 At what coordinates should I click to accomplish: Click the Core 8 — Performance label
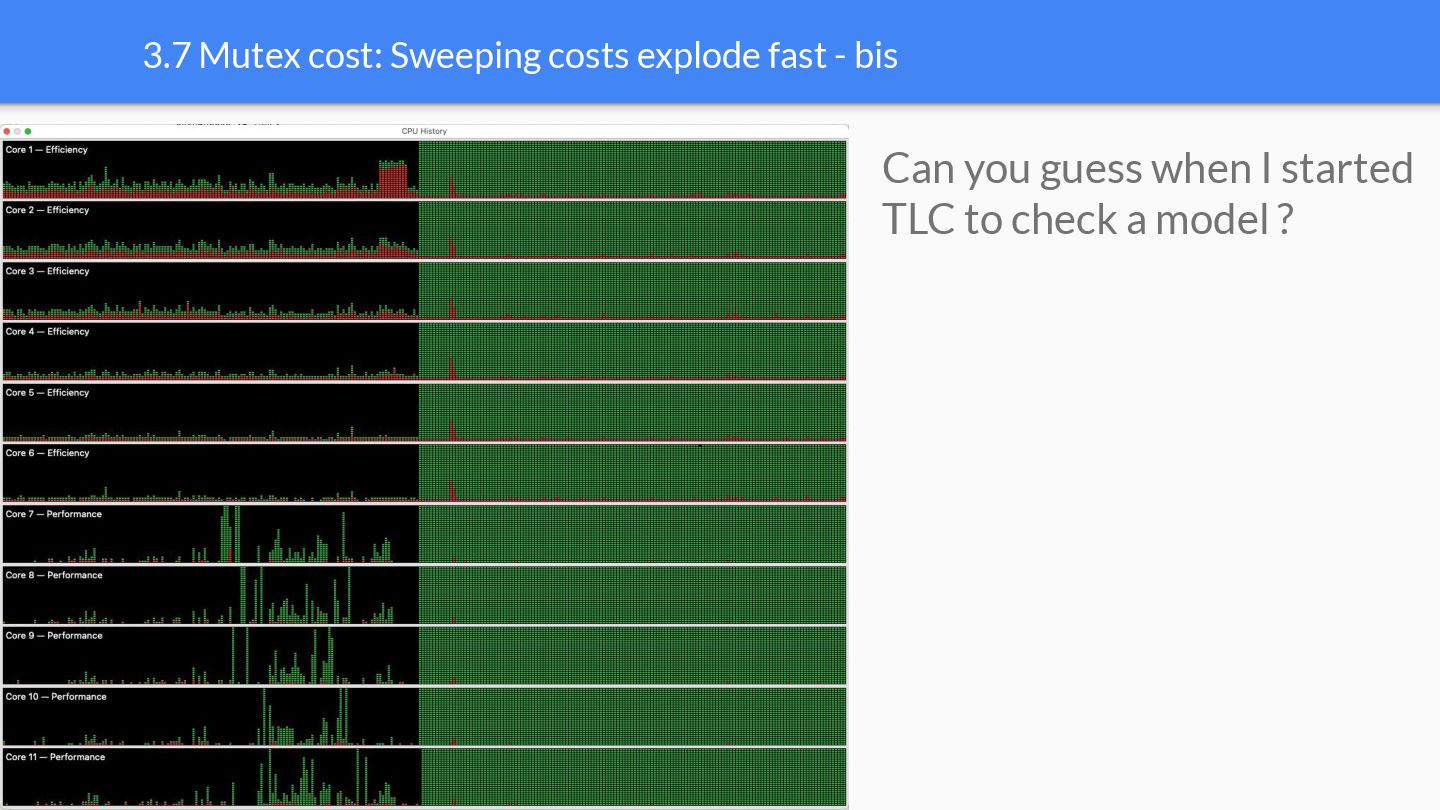tap(53, 575)
